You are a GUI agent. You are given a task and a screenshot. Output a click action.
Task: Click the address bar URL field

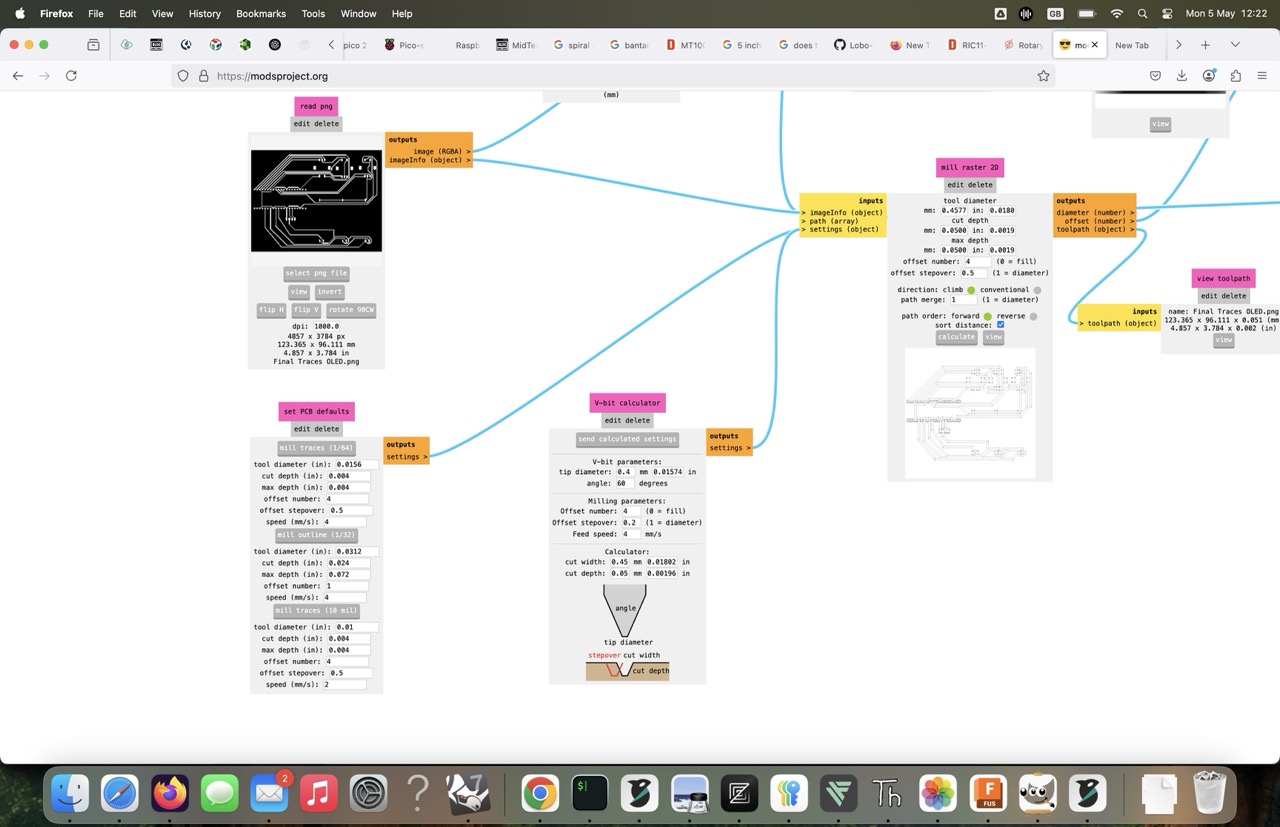coord(610,76)
